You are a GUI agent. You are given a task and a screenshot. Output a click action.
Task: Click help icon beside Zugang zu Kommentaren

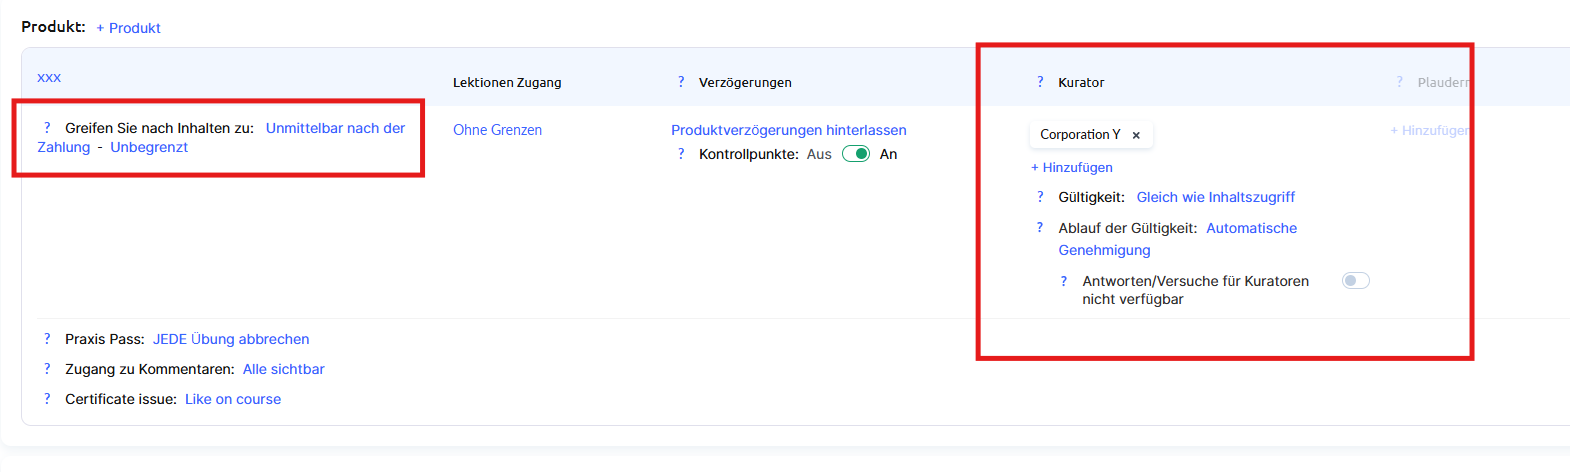tap(47, 369)
